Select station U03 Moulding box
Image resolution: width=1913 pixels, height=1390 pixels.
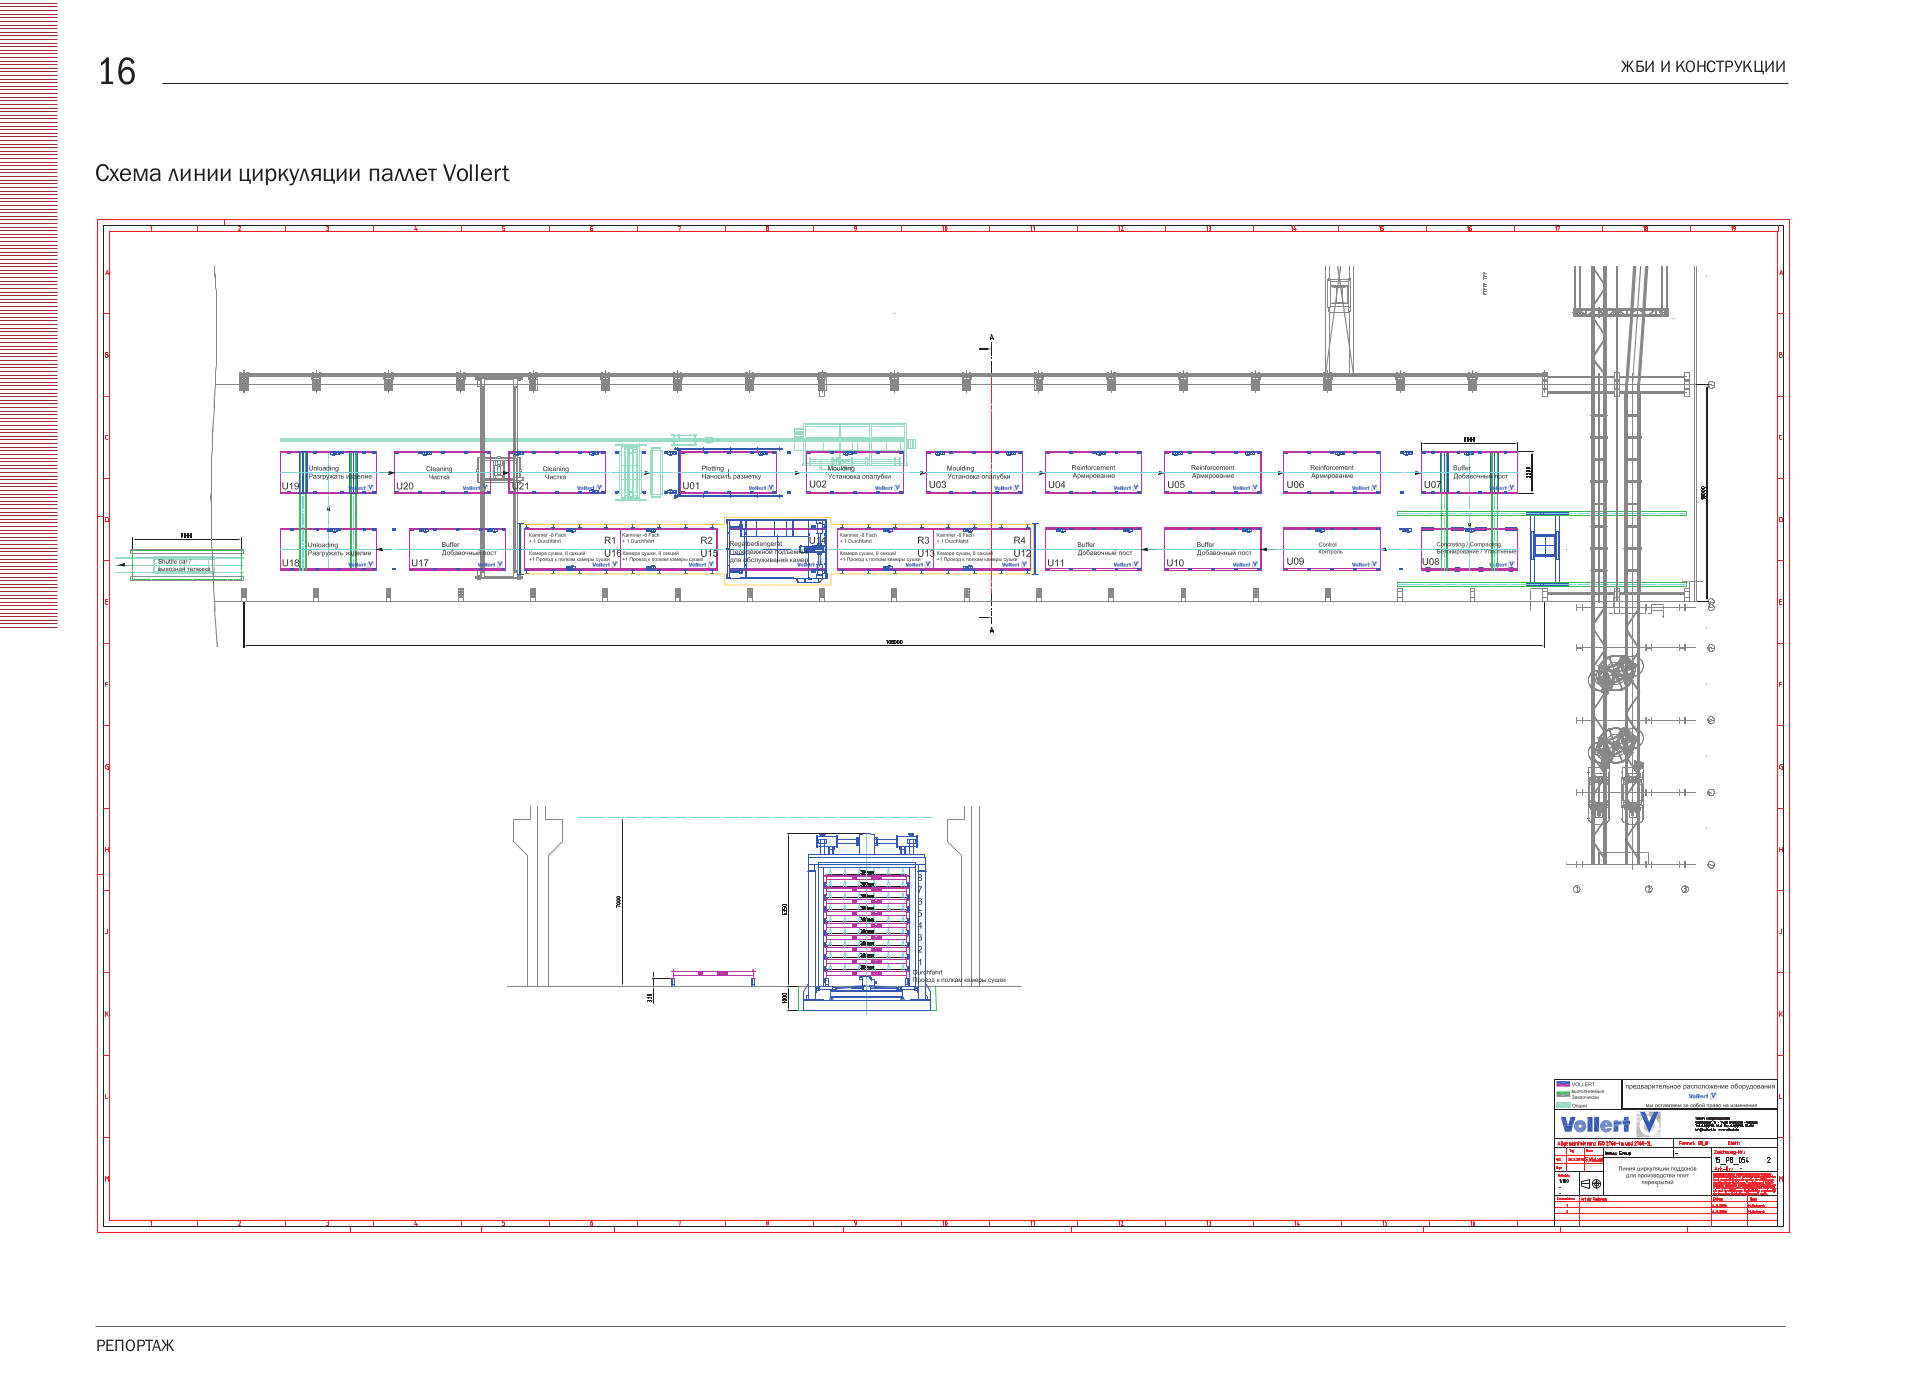(x=974, y=472)
